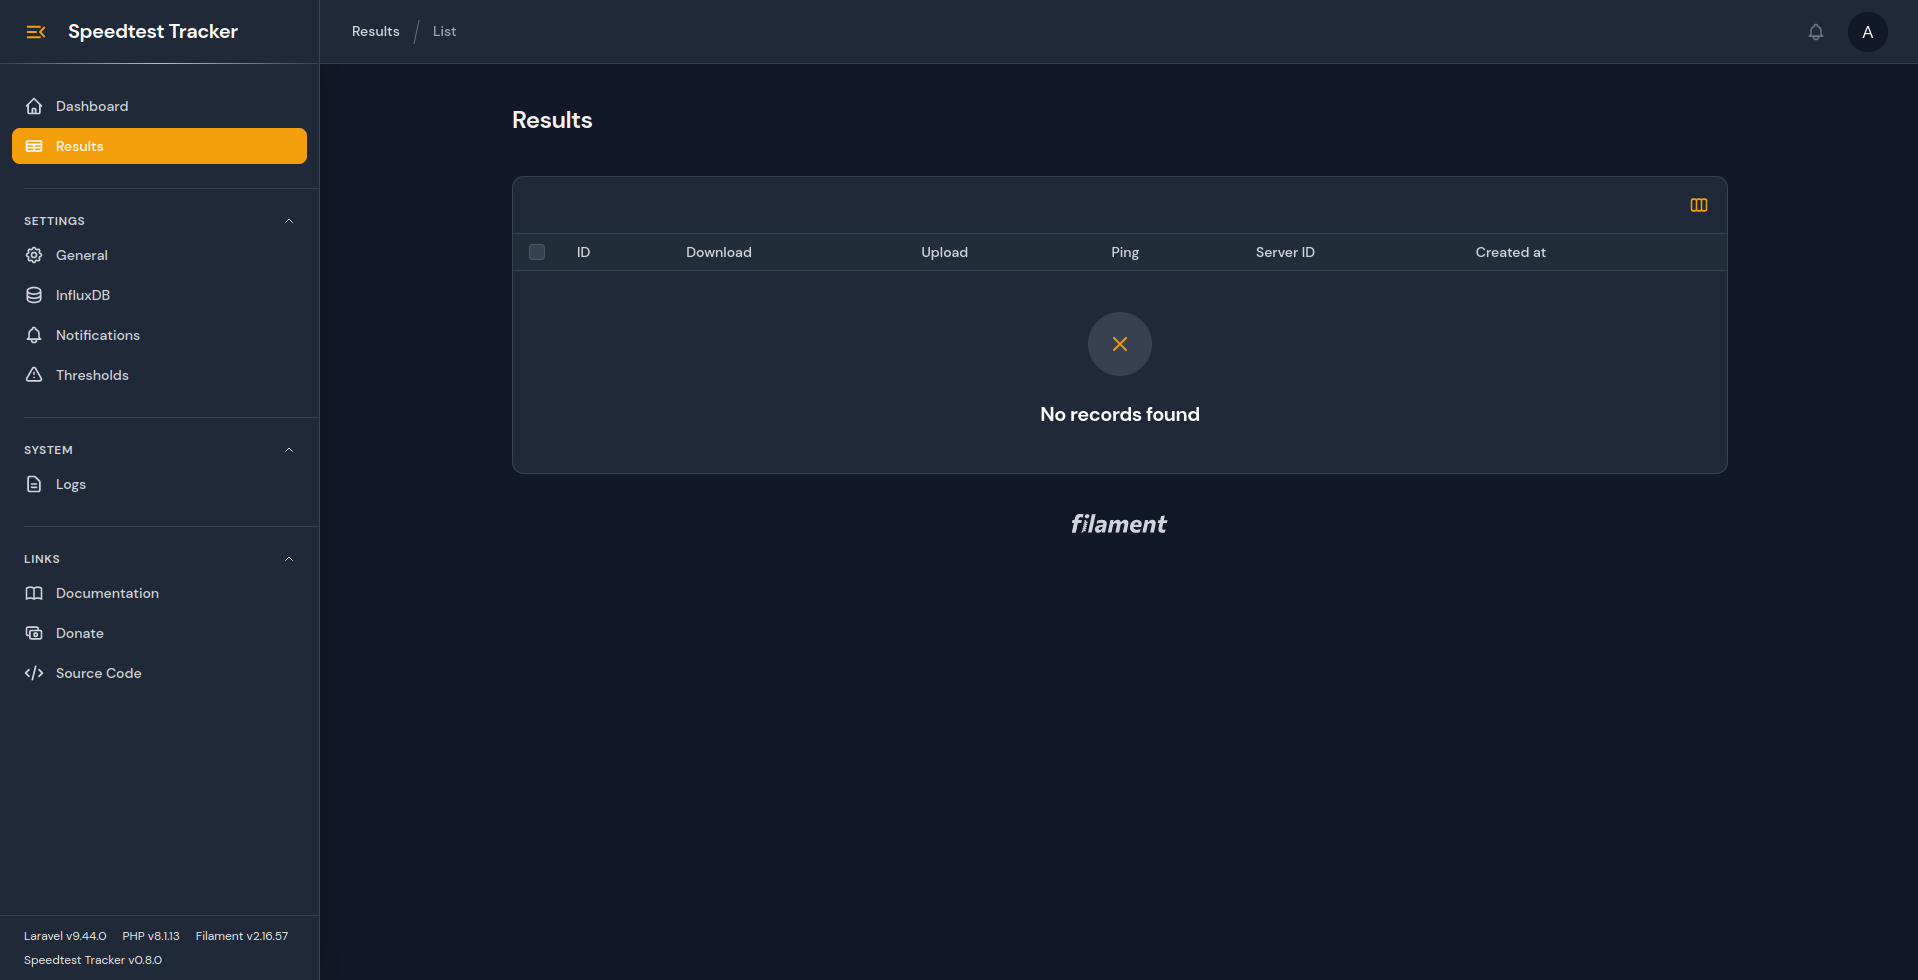The image size is (1918, 980).
Task: Click the Laravel v9.44.0 version text
Action: (65, 936)
